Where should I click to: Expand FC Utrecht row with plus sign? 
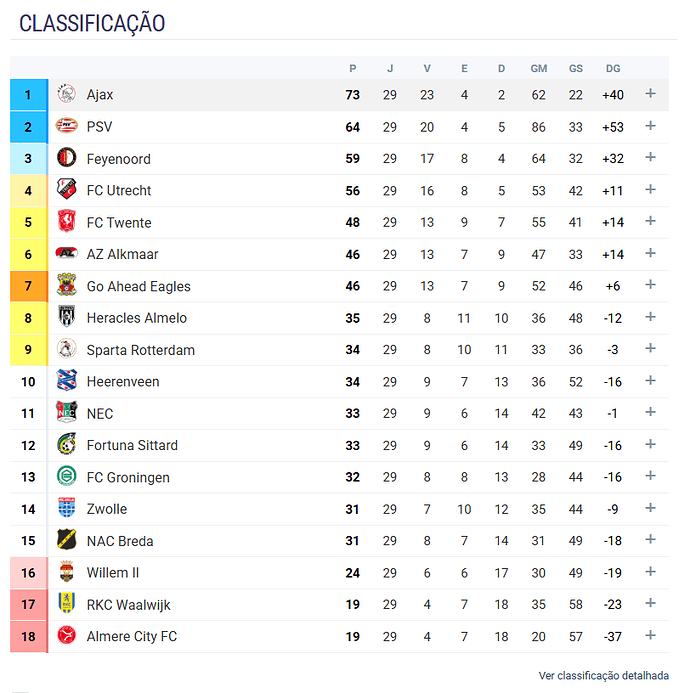pyautogui.click(x=650, y=190)
